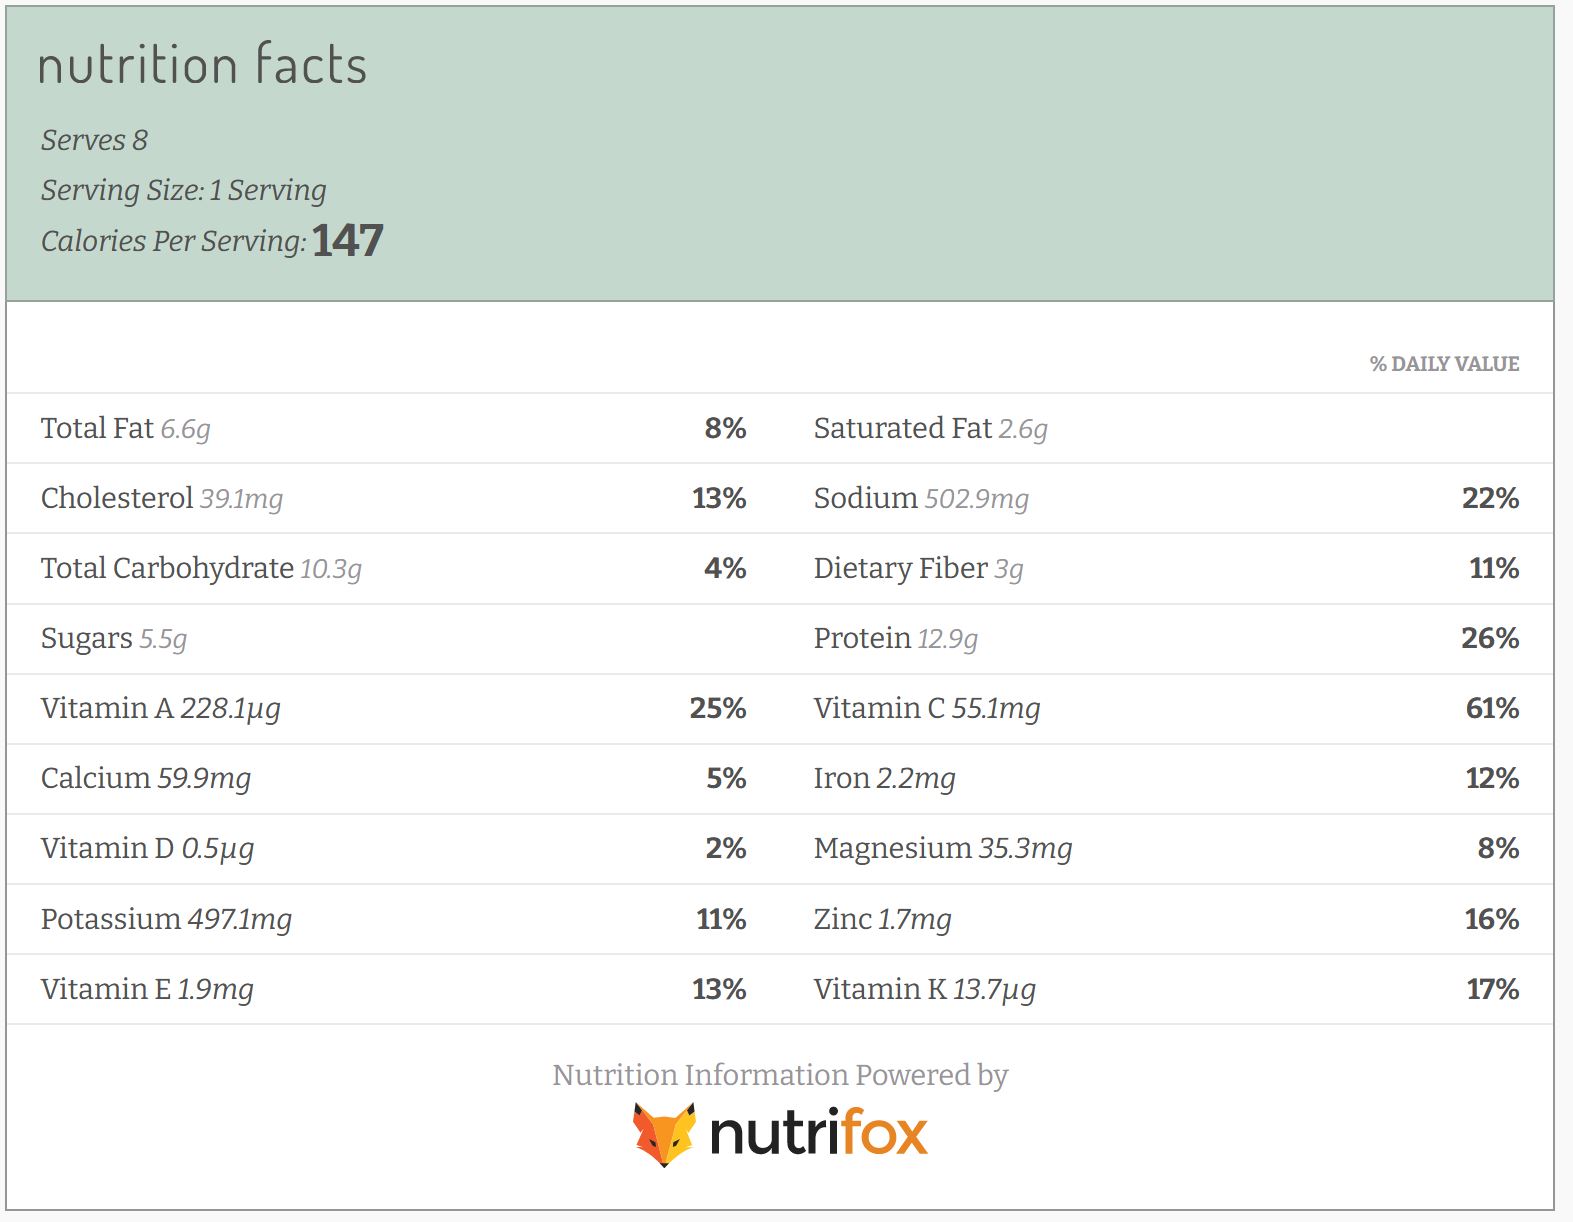Click the Protein 26% daily value

point(1490,639)
